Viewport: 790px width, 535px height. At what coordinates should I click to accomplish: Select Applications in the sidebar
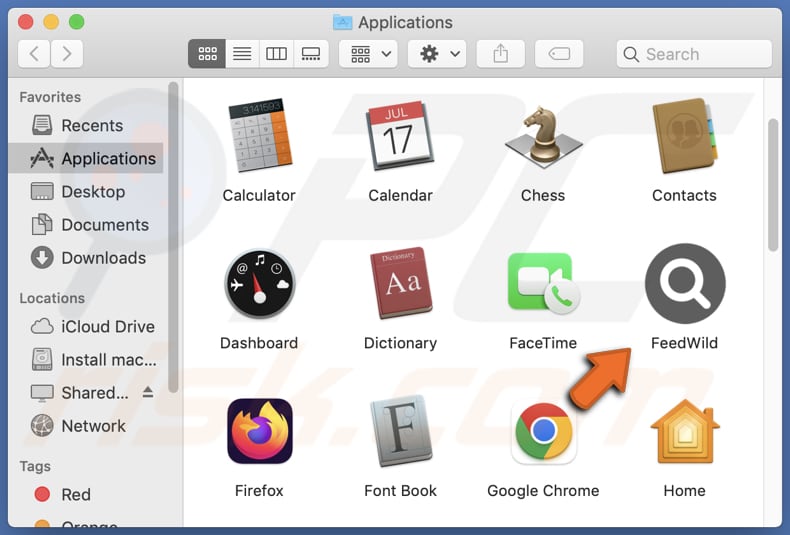[x=86, y=159]
